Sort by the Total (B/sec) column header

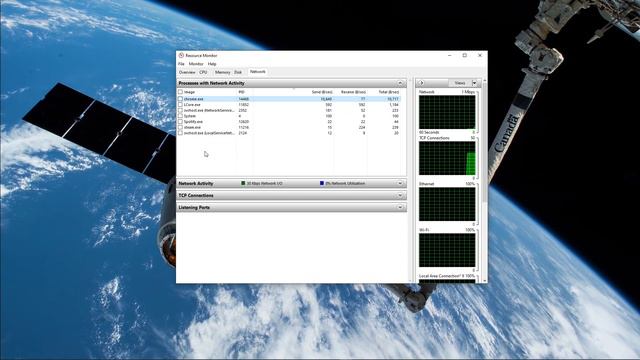click(x=389, y=92)
